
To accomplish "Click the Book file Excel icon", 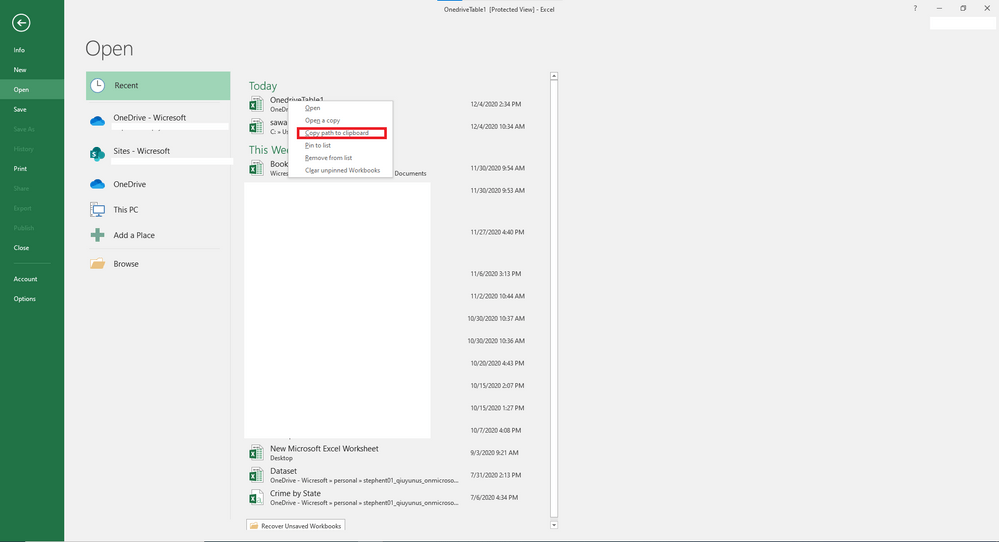I will [x=256, y=168].
